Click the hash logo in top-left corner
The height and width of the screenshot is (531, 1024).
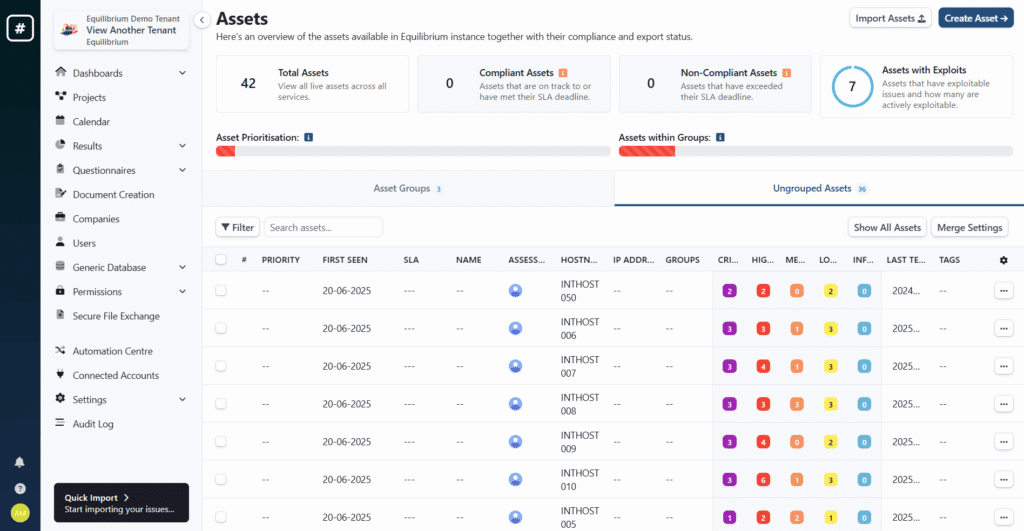point(20,28)
